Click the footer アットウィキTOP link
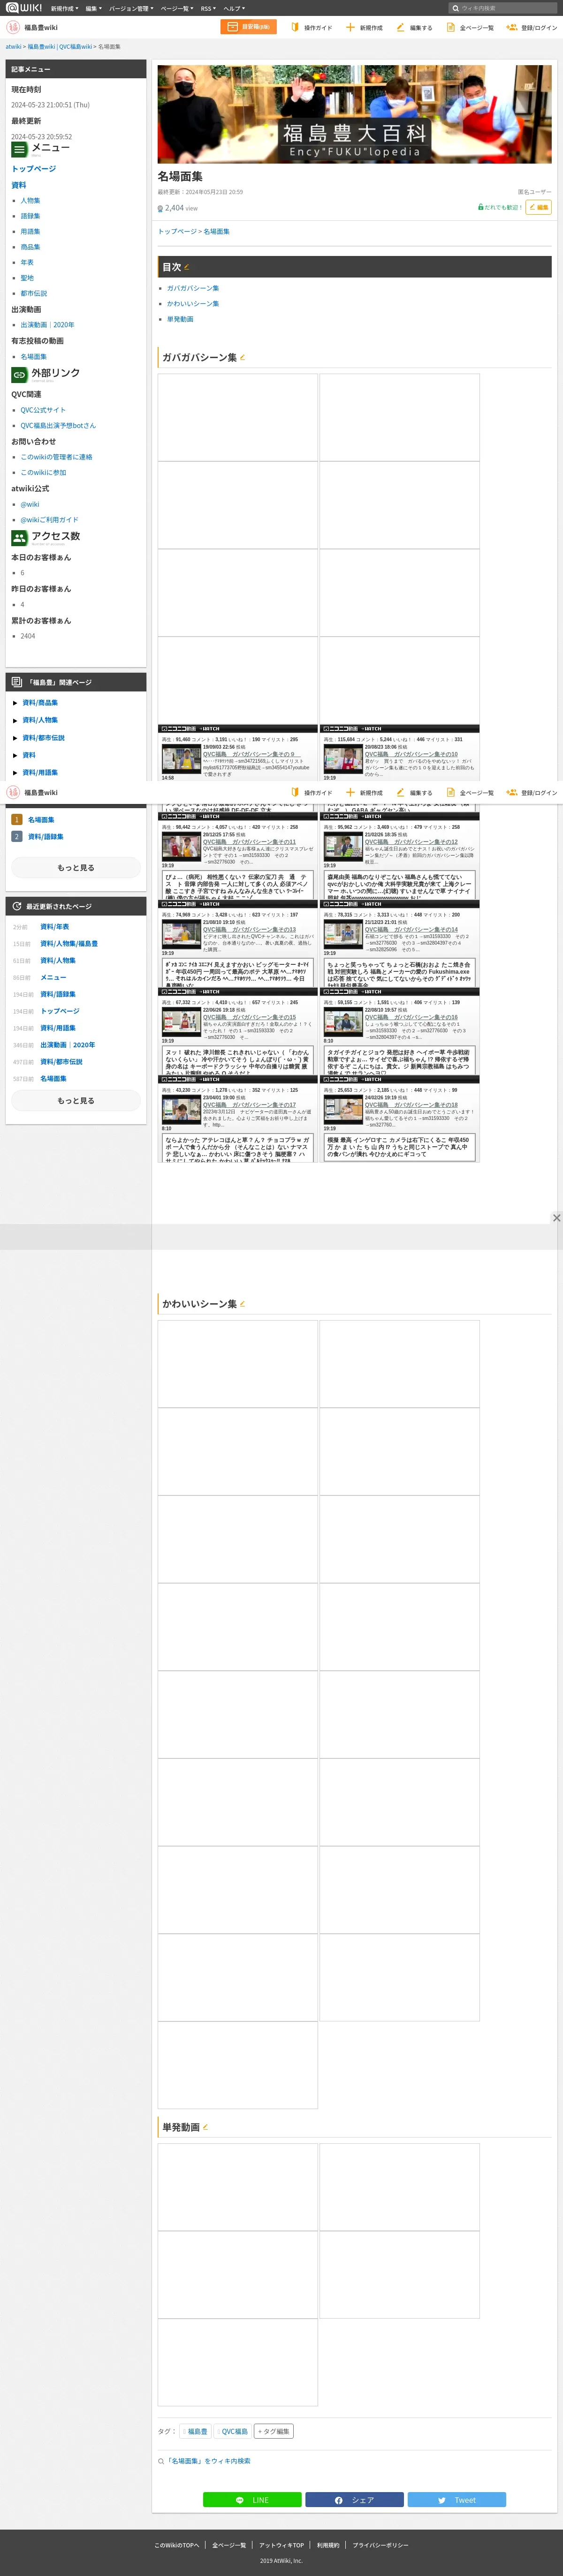 (x=281, y=2545)
